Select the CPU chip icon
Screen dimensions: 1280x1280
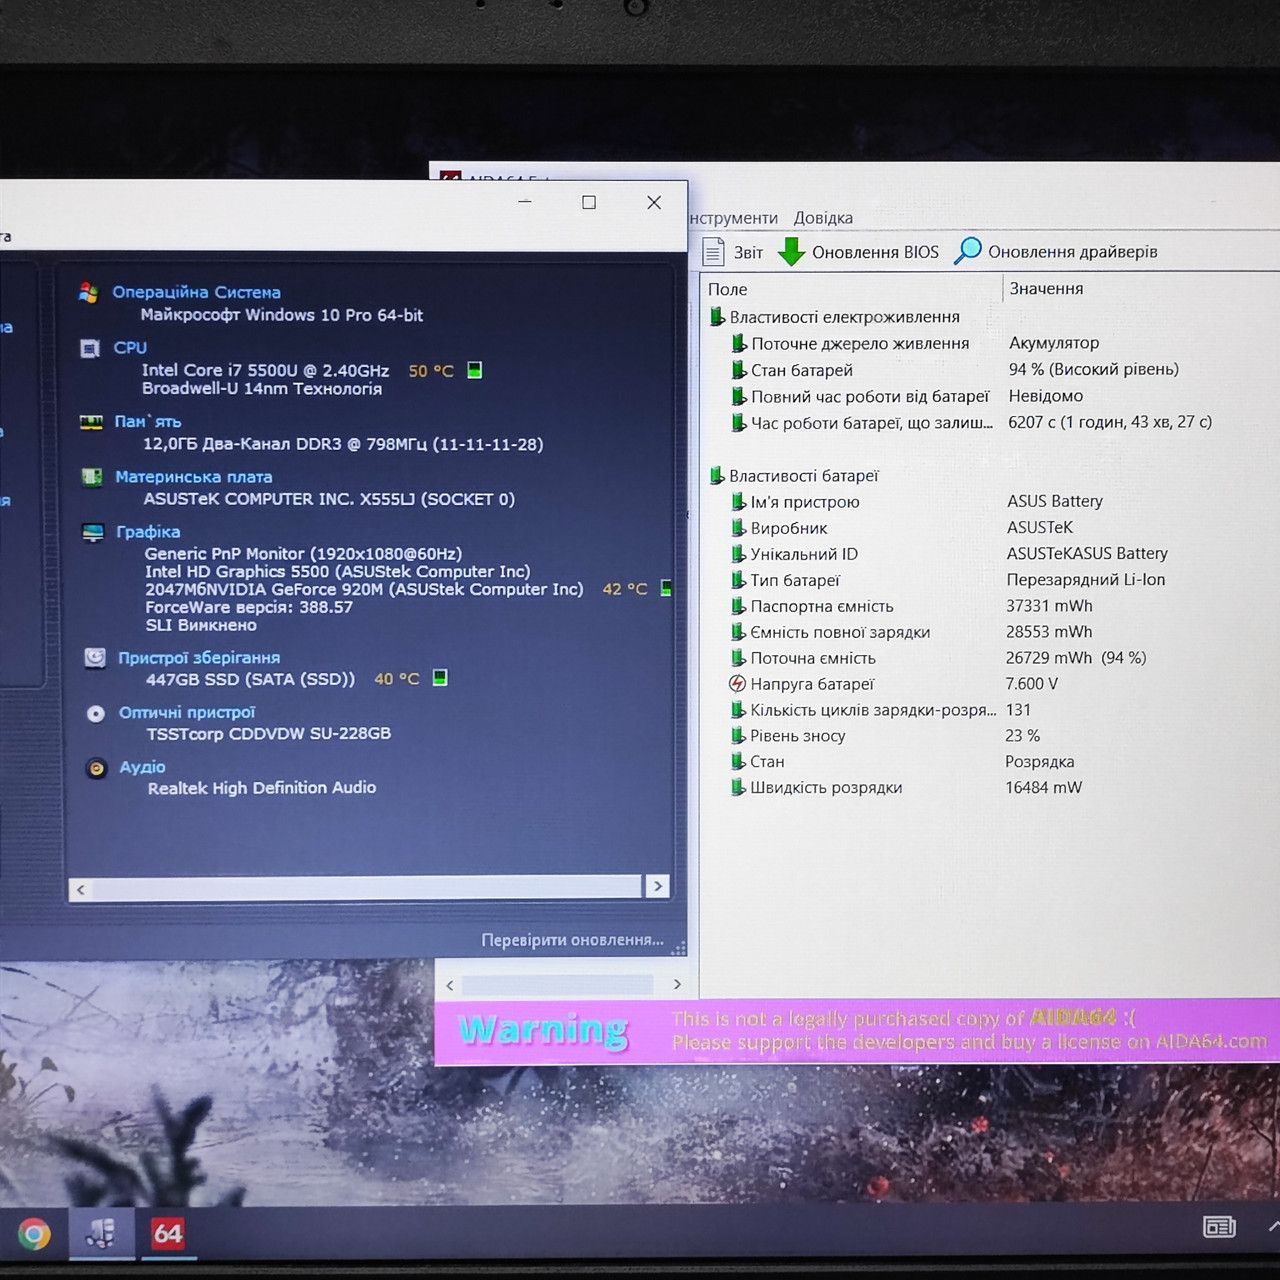pos(90,348)
